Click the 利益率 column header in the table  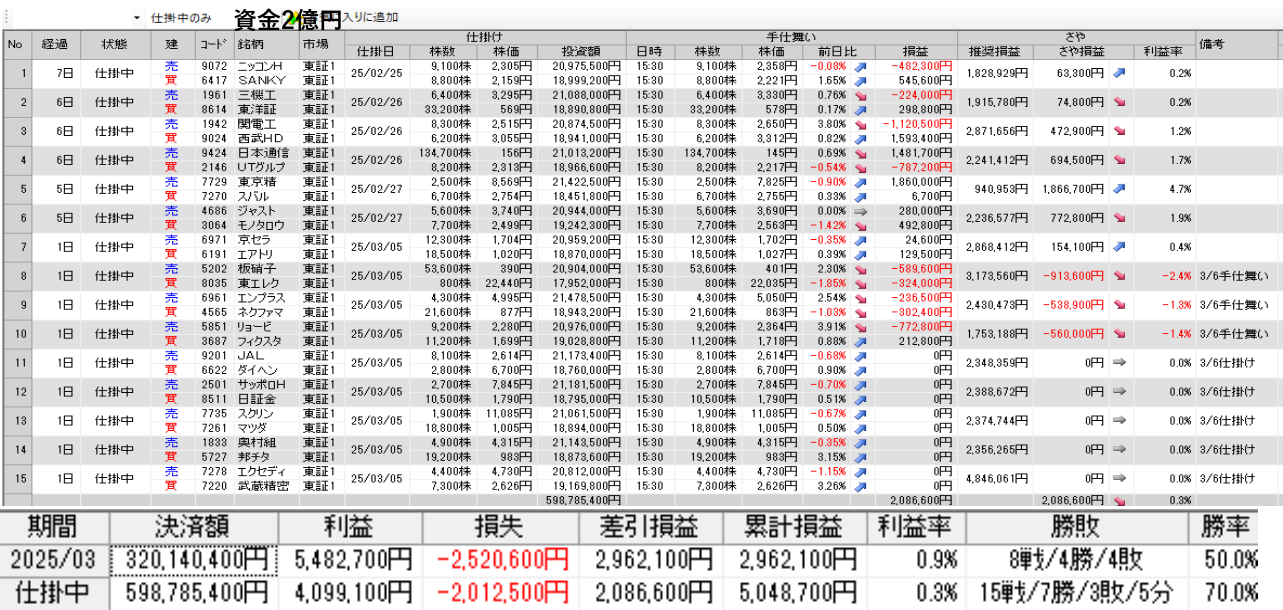[1164, 51]
